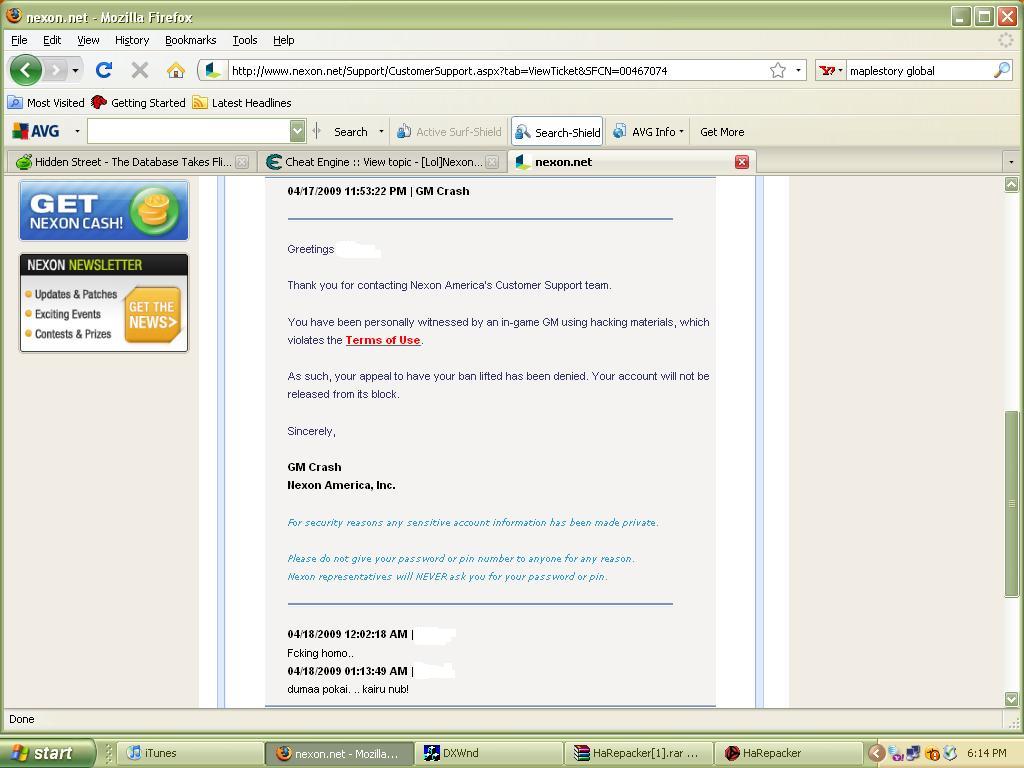Open AVG Info dropdown

(648, 132)
